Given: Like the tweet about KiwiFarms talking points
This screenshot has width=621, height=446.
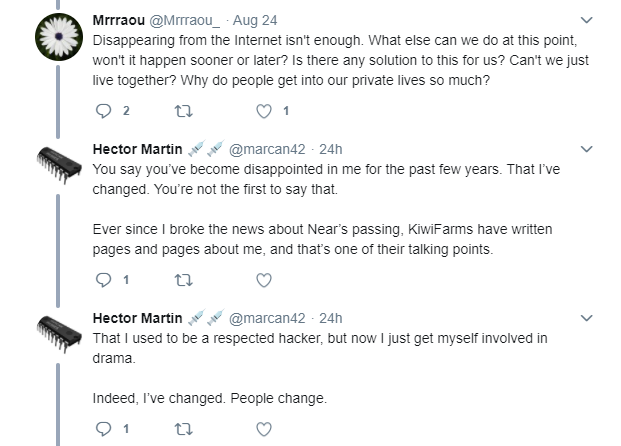Looking at the screenshot, I should (x=264, y=280).
